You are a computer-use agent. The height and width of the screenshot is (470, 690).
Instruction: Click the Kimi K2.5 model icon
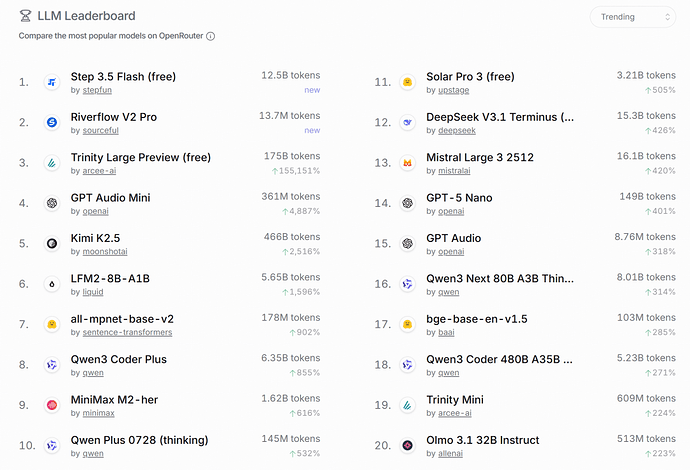tap(52, 244)
